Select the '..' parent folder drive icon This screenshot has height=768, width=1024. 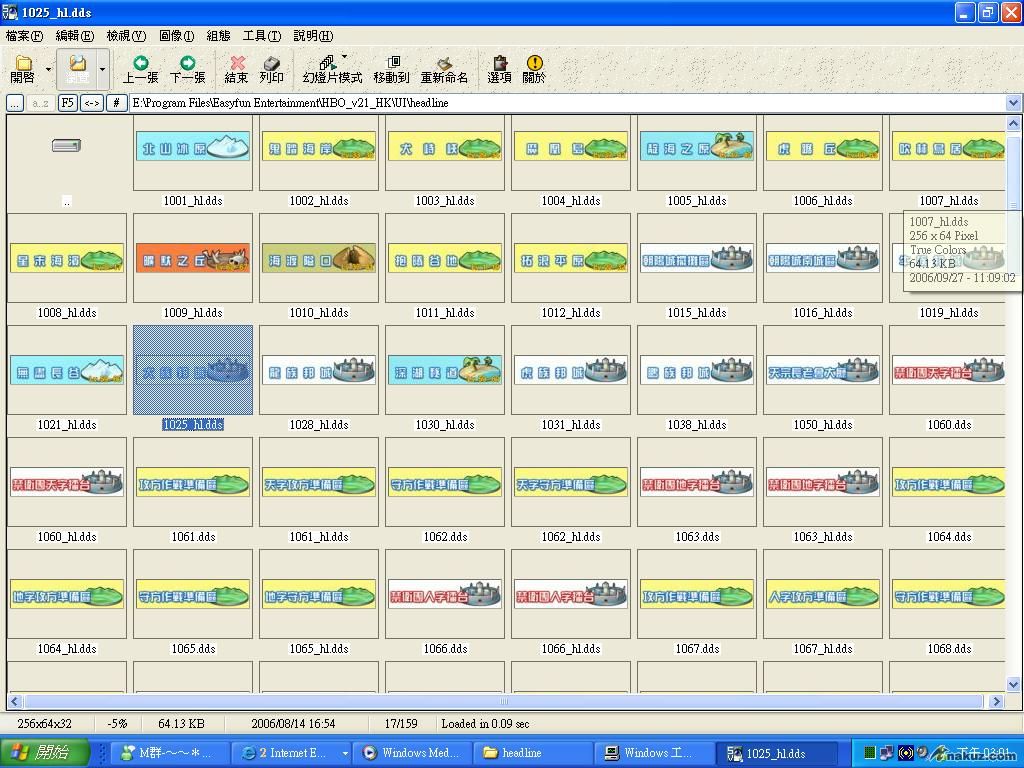pos(67,146)
